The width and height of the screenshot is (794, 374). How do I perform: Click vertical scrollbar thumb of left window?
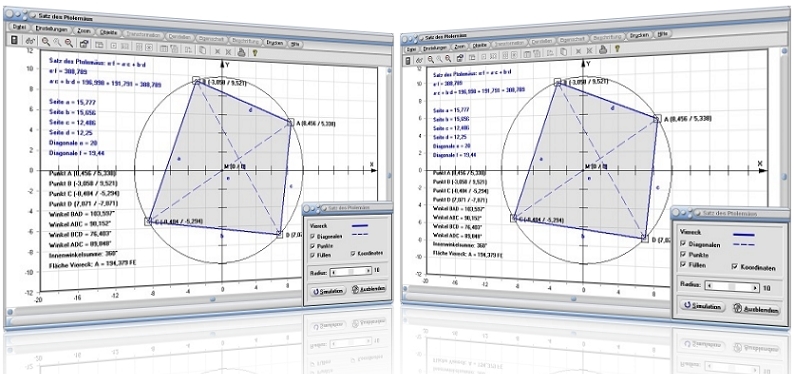point(389,175)
